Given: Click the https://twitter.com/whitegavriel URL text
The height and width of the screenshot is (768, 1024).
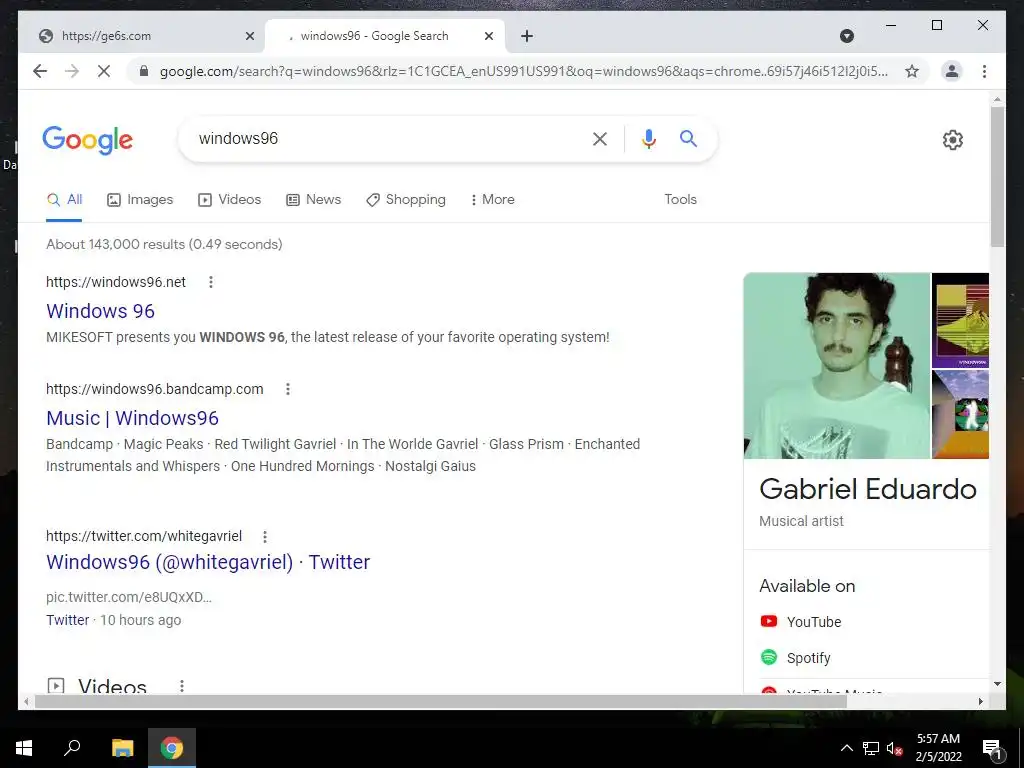Looking at the screenshot, I should 144,537.
